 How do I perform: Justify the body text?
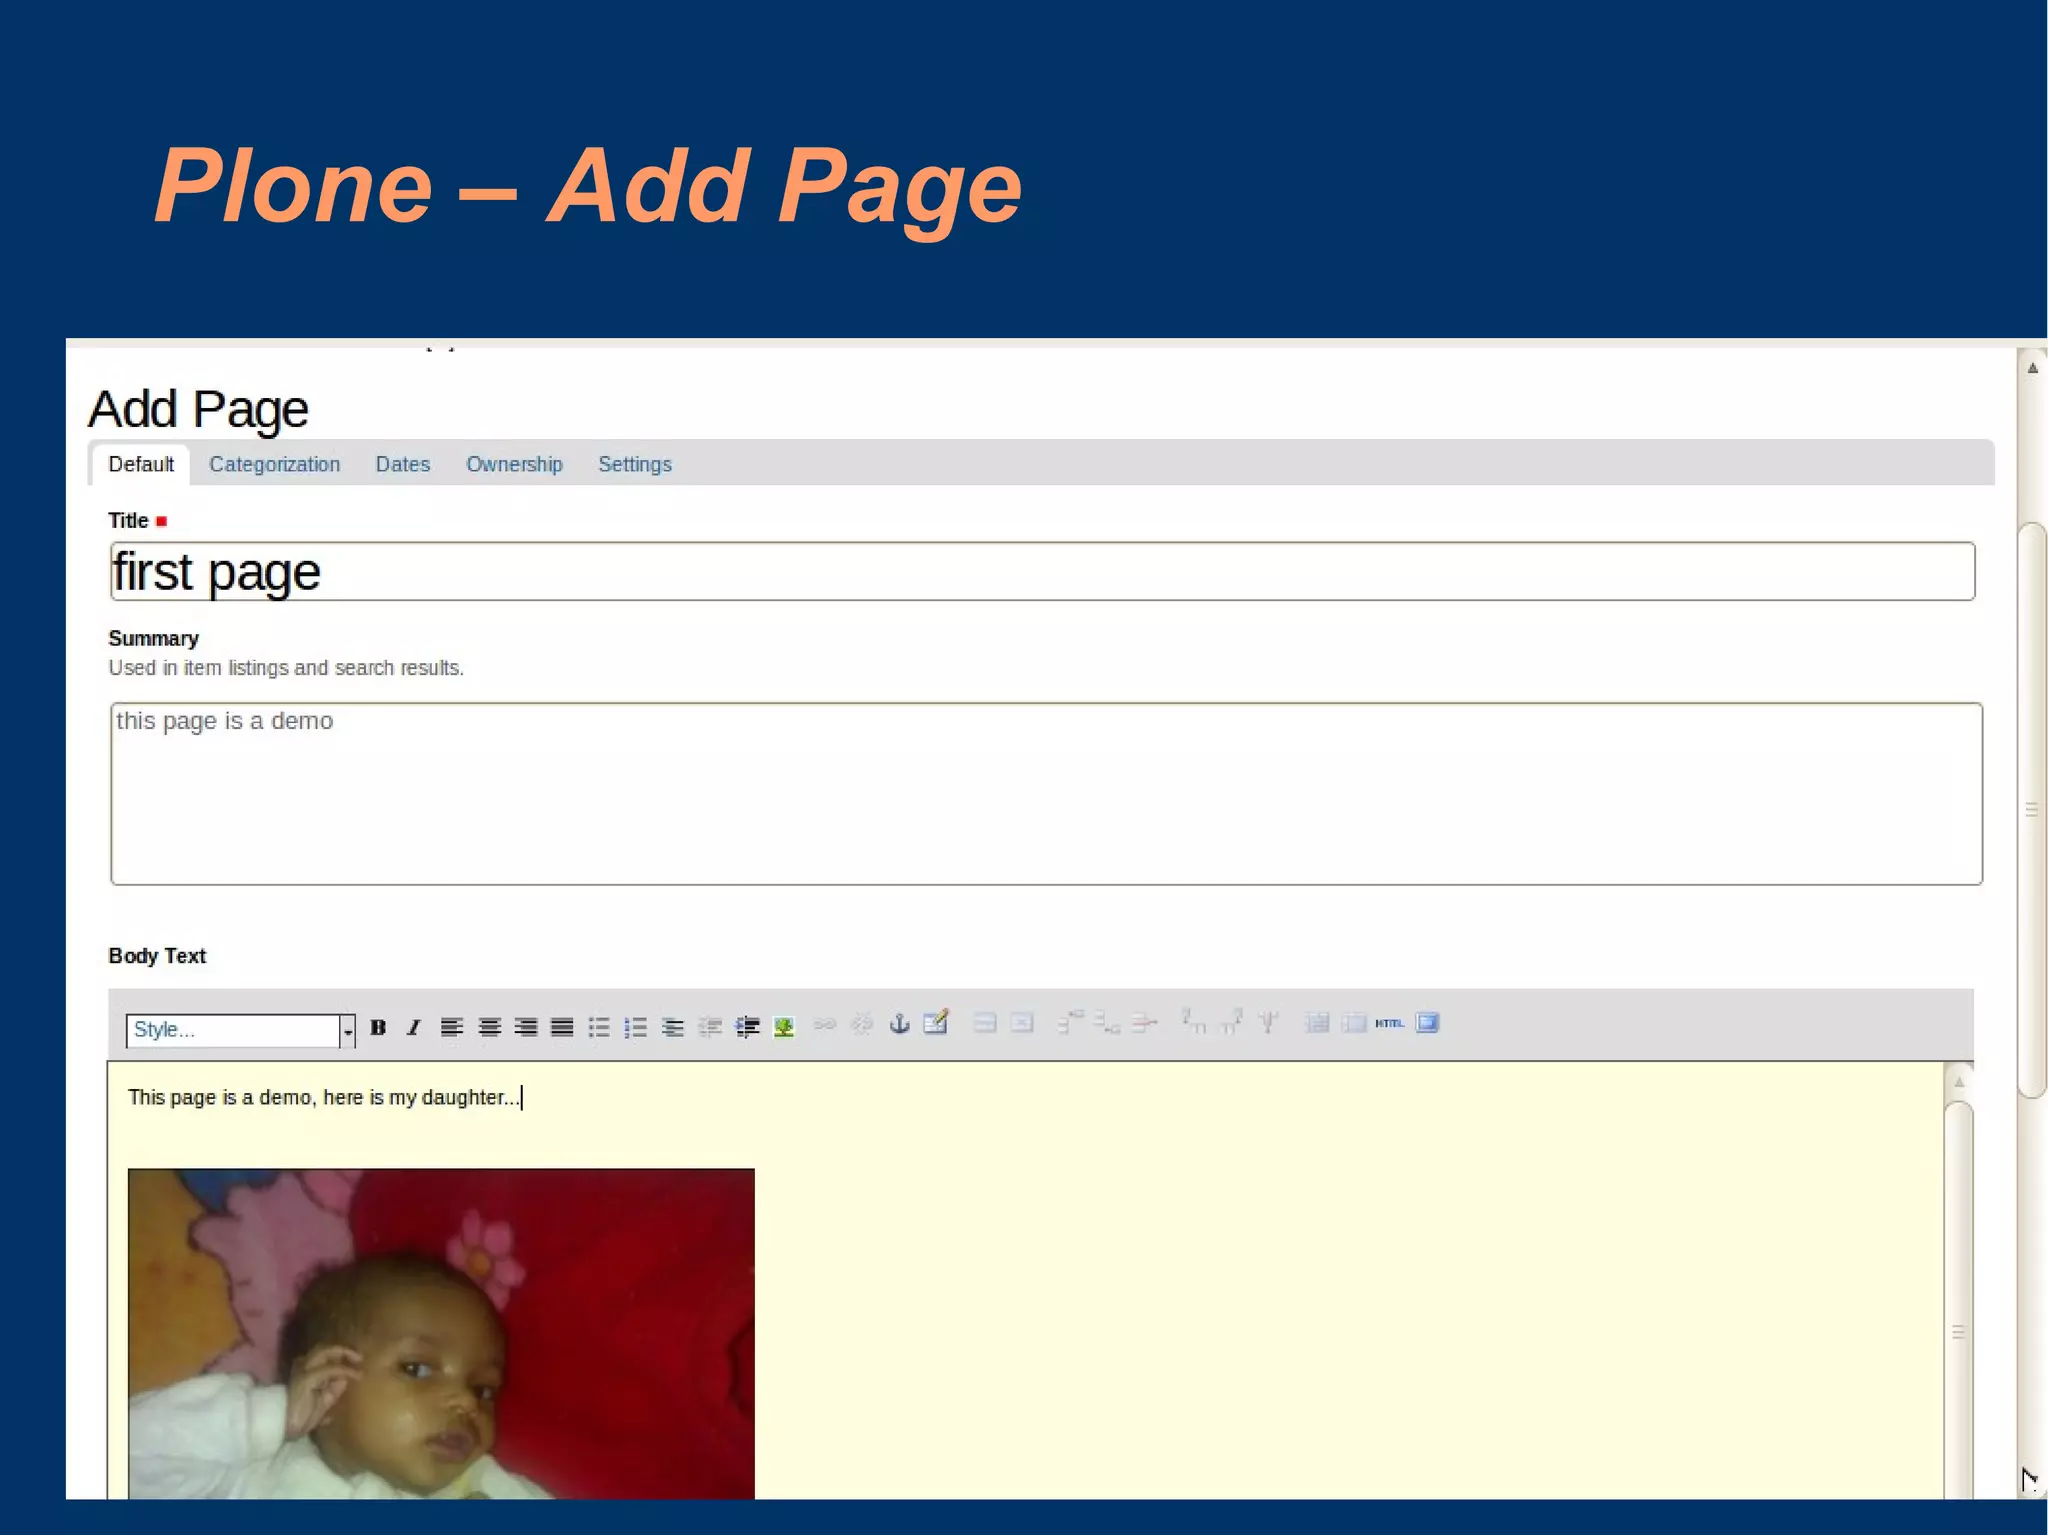pos(562,1027)
